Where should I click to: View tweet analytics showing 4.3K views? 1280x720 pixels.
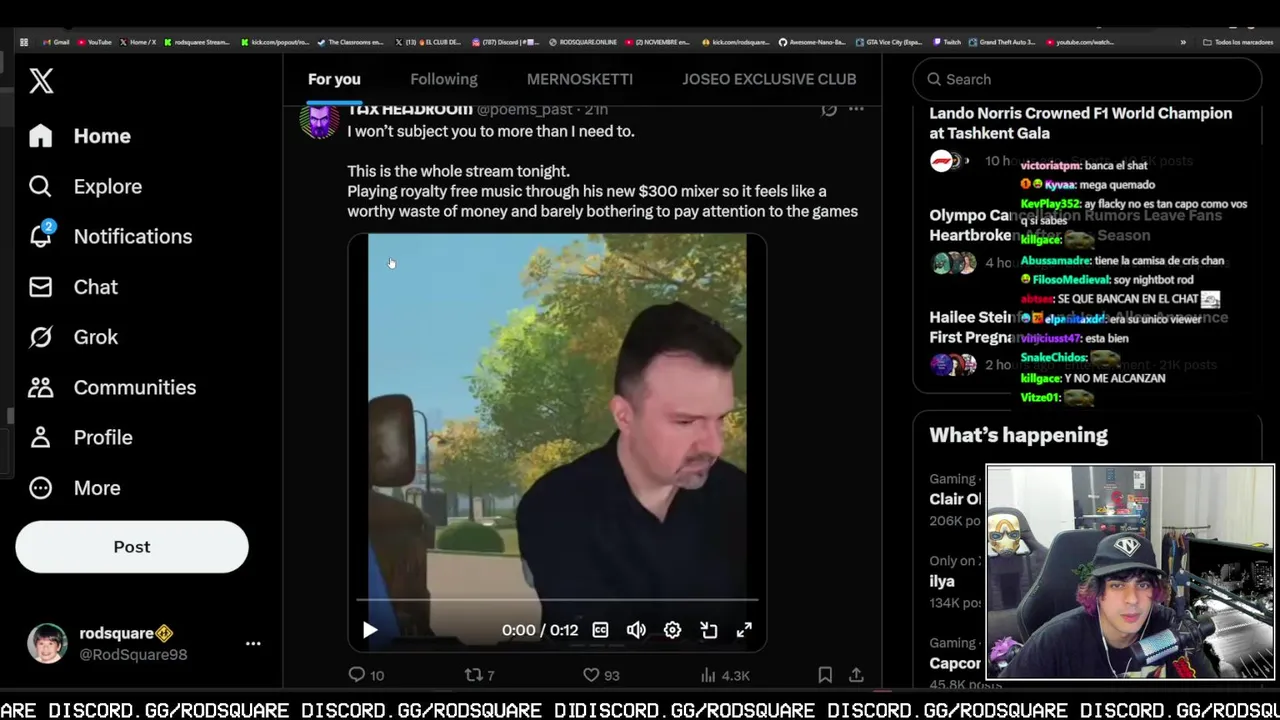pos(725,675)
